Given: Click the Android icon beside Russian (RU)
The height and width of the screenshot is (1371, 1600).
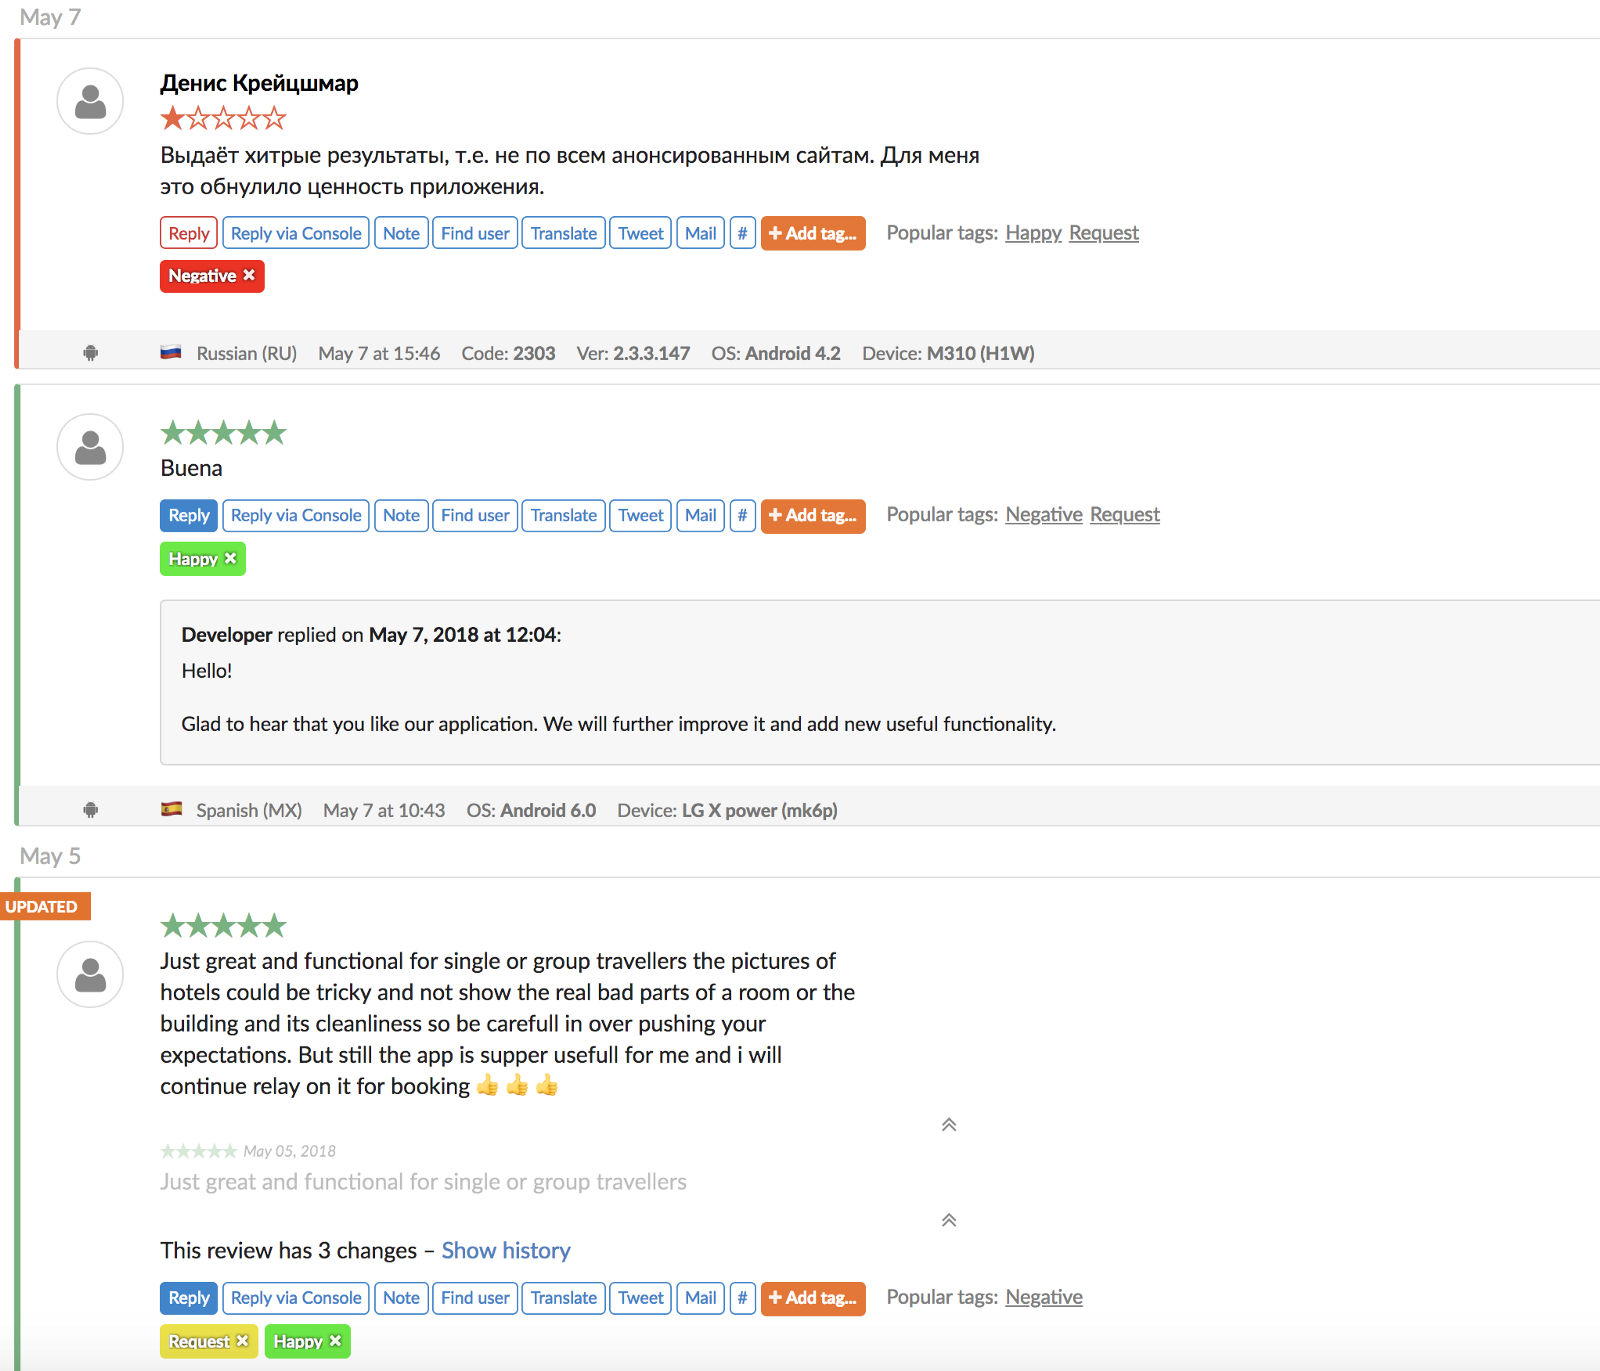Looking at the screenshot, I should [x=91, y=353].
